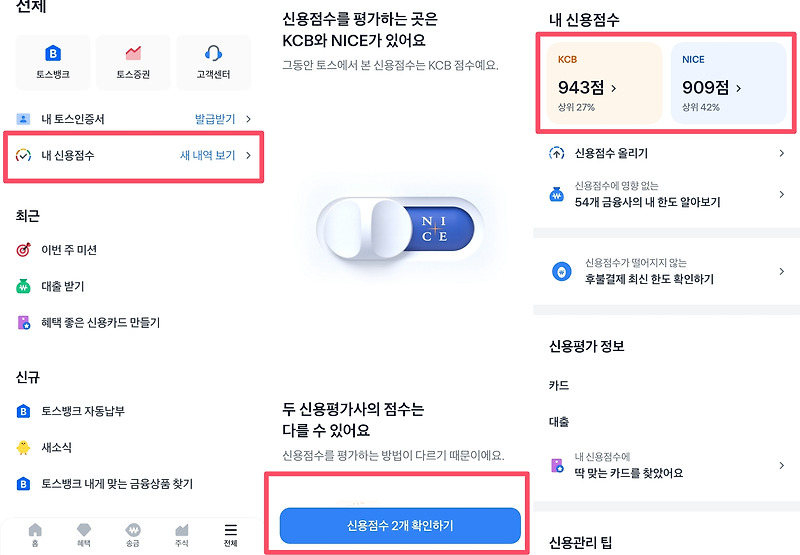This screenshot has width=800, height=555.
Task: Switch to the 송금 tab
Action: 133,534
